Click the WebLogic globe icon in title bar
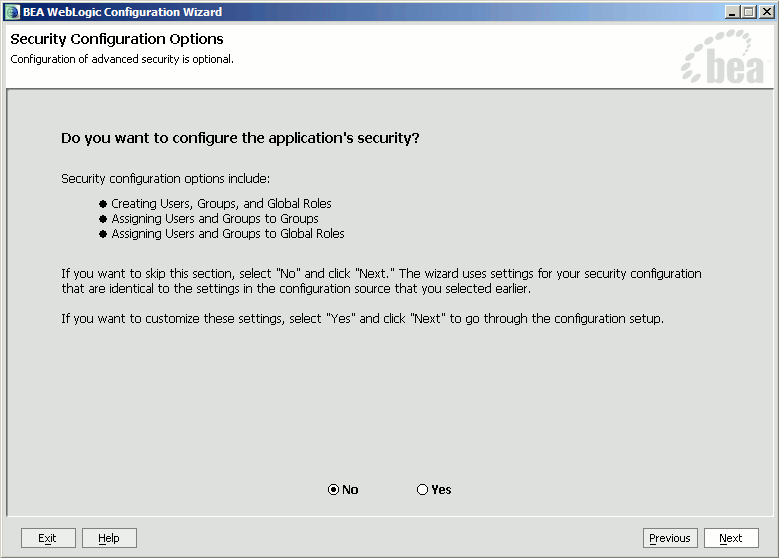Viewport: 779px width, 558px height. pyautogui.click(x=12, y=12)
